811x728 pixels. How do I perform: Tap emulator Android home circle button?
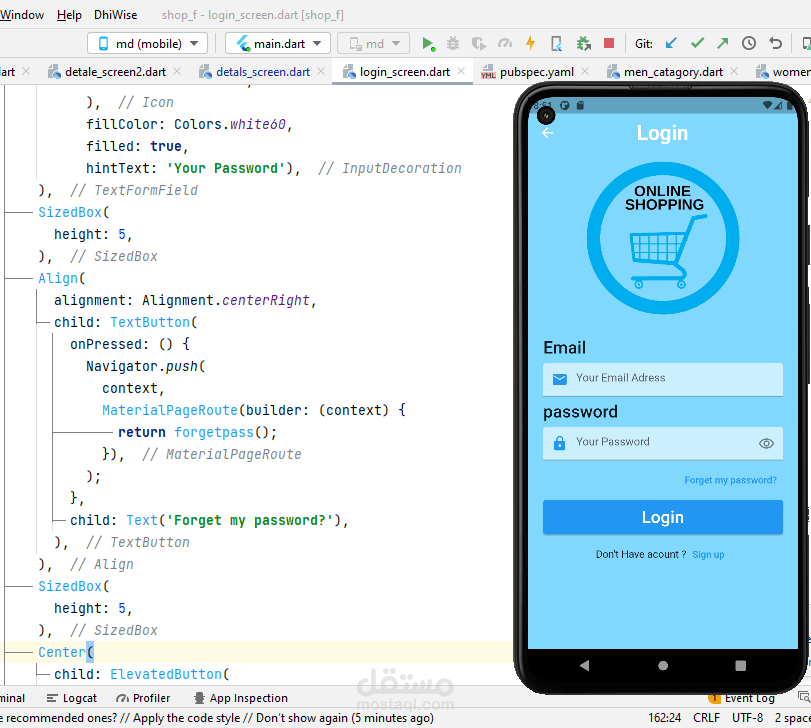663,665
